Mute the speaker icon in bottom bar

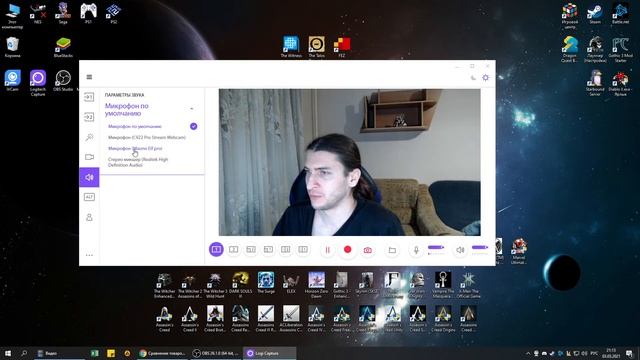click(x=460, y=250)
